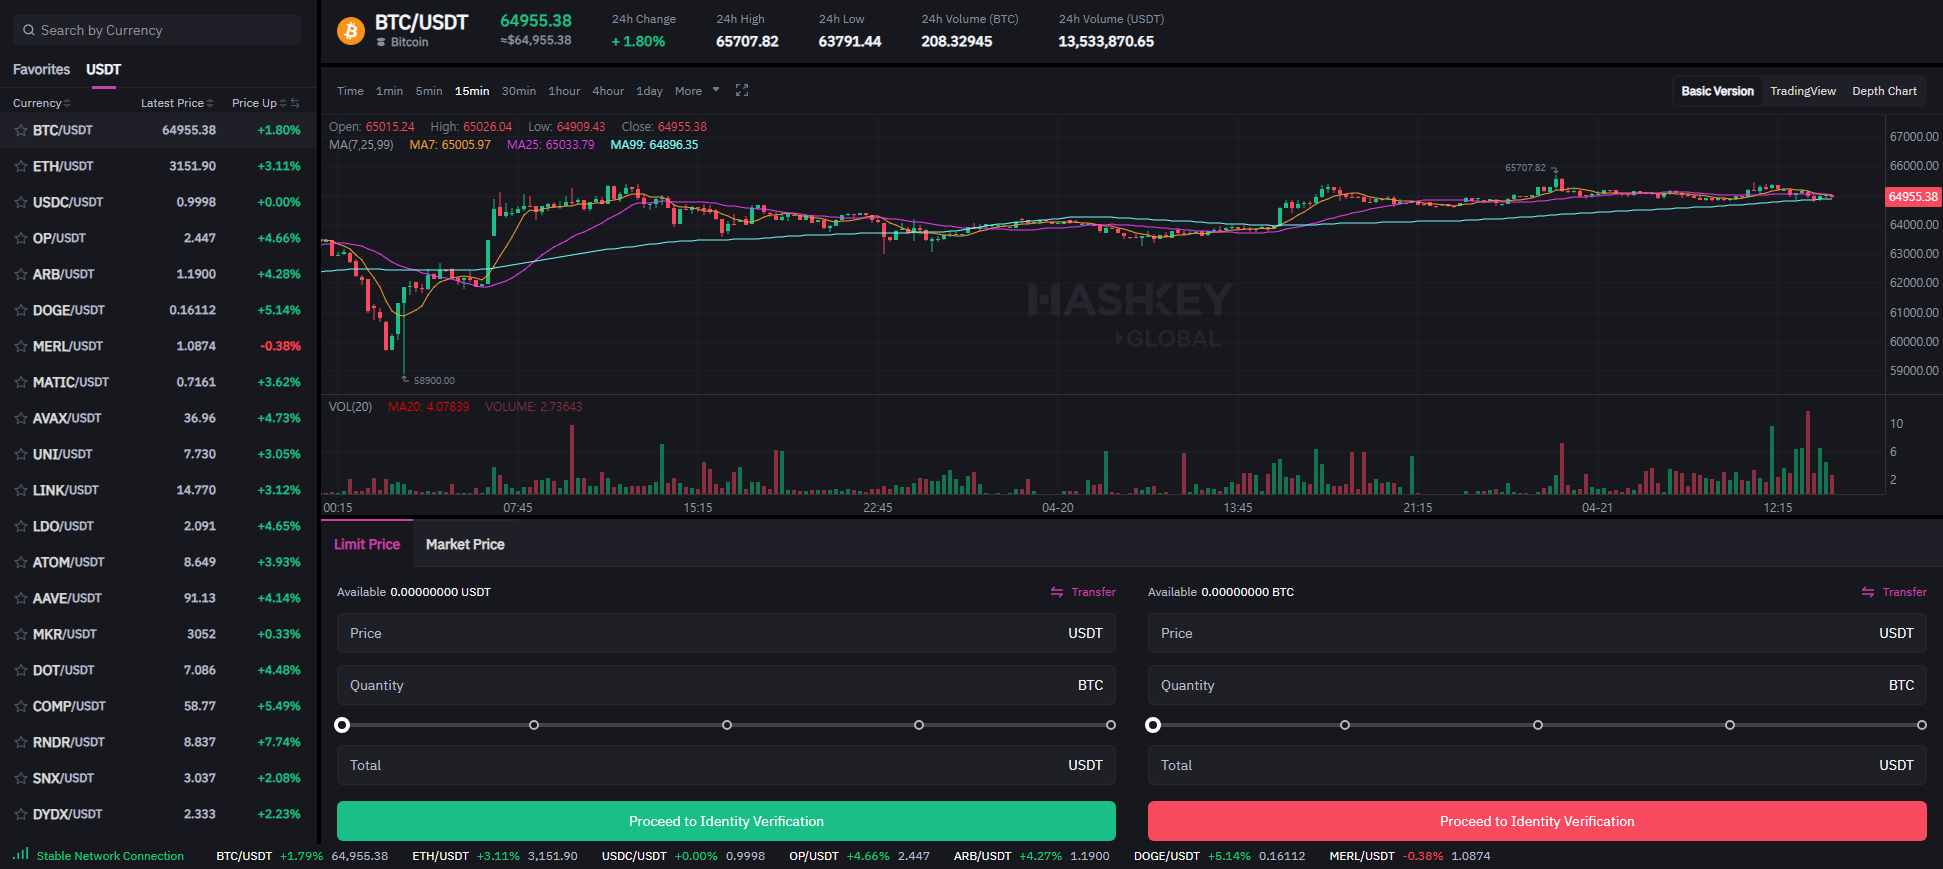The height and width of the screenshot is (869, 1943).
Task: Open the Favorites tab
Action: [41, 69]
